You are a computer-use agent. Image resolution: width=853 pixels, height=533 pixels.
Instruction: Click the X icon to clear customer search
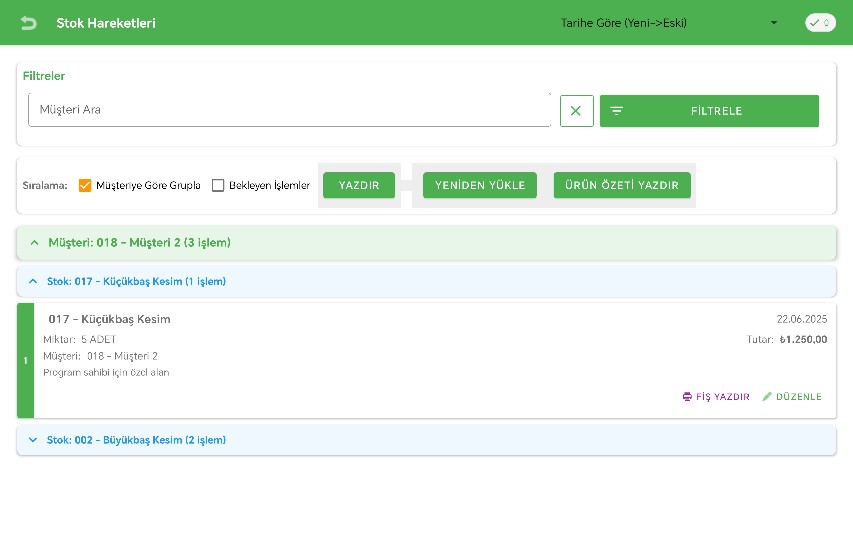point(576,111)
